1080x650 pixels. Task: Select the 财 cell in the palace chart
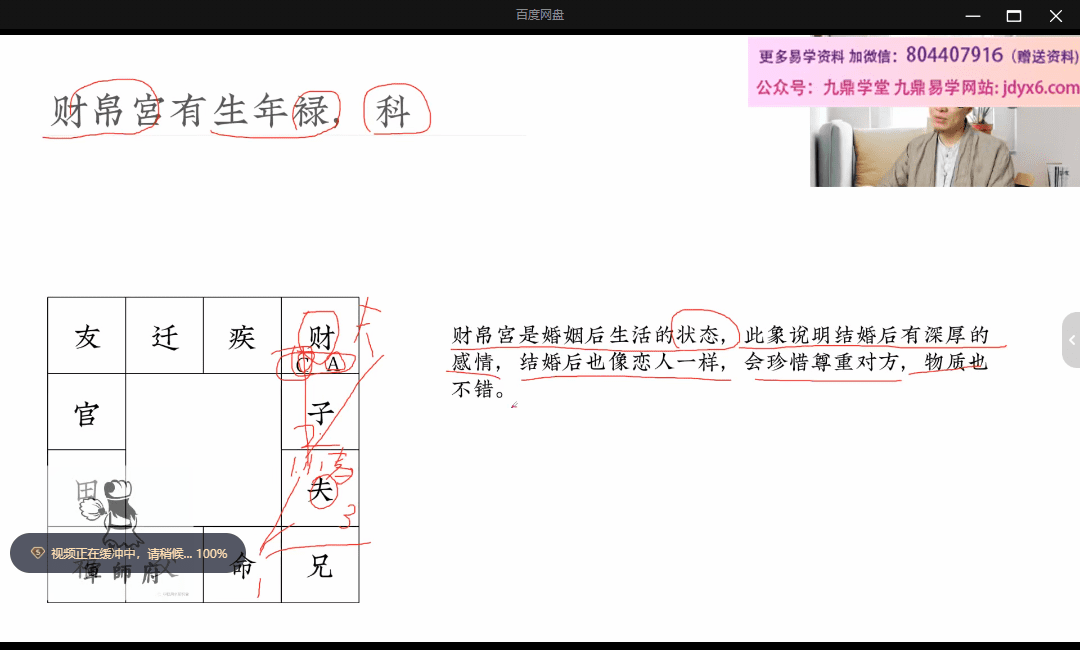coord(320,337)
